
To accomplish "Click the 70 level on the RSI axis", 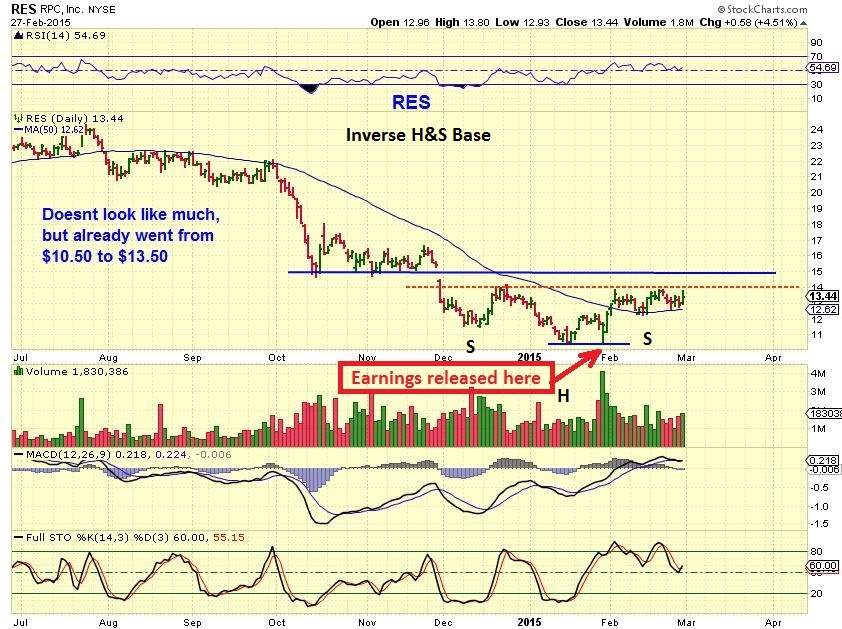I will click(816, 56).
